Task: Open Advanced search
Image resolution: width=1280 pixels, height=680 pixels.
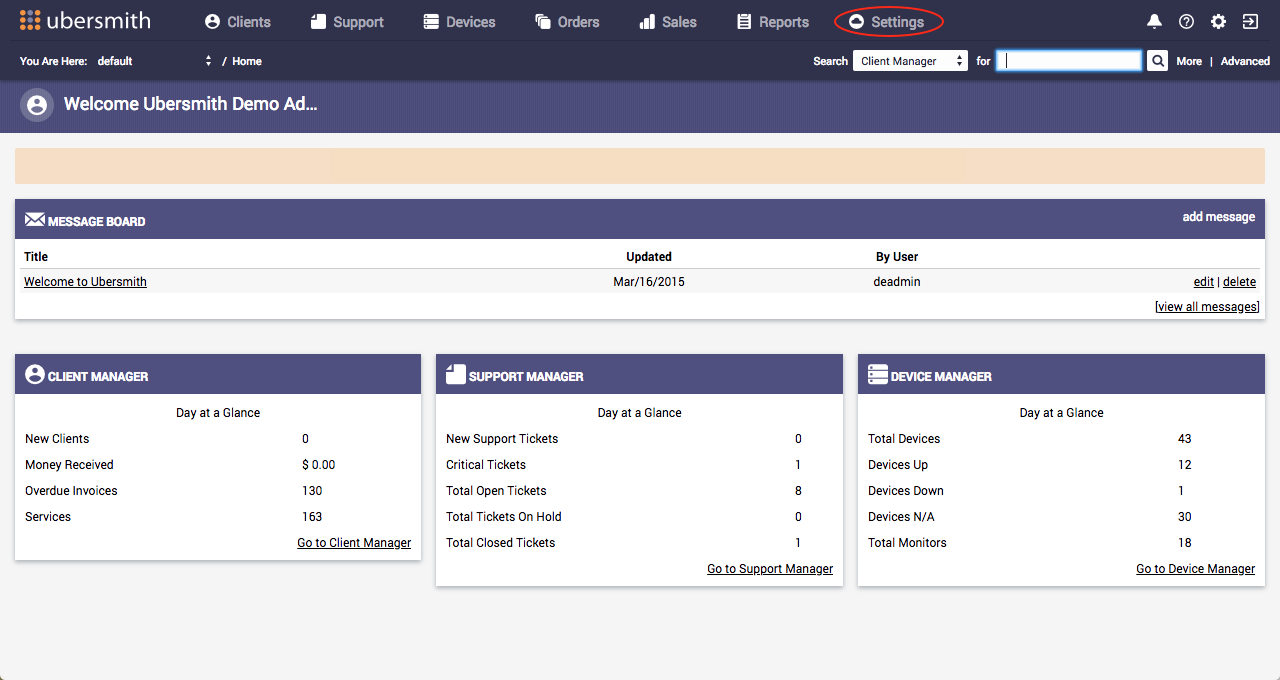Action: click(x=1245, y=61)
